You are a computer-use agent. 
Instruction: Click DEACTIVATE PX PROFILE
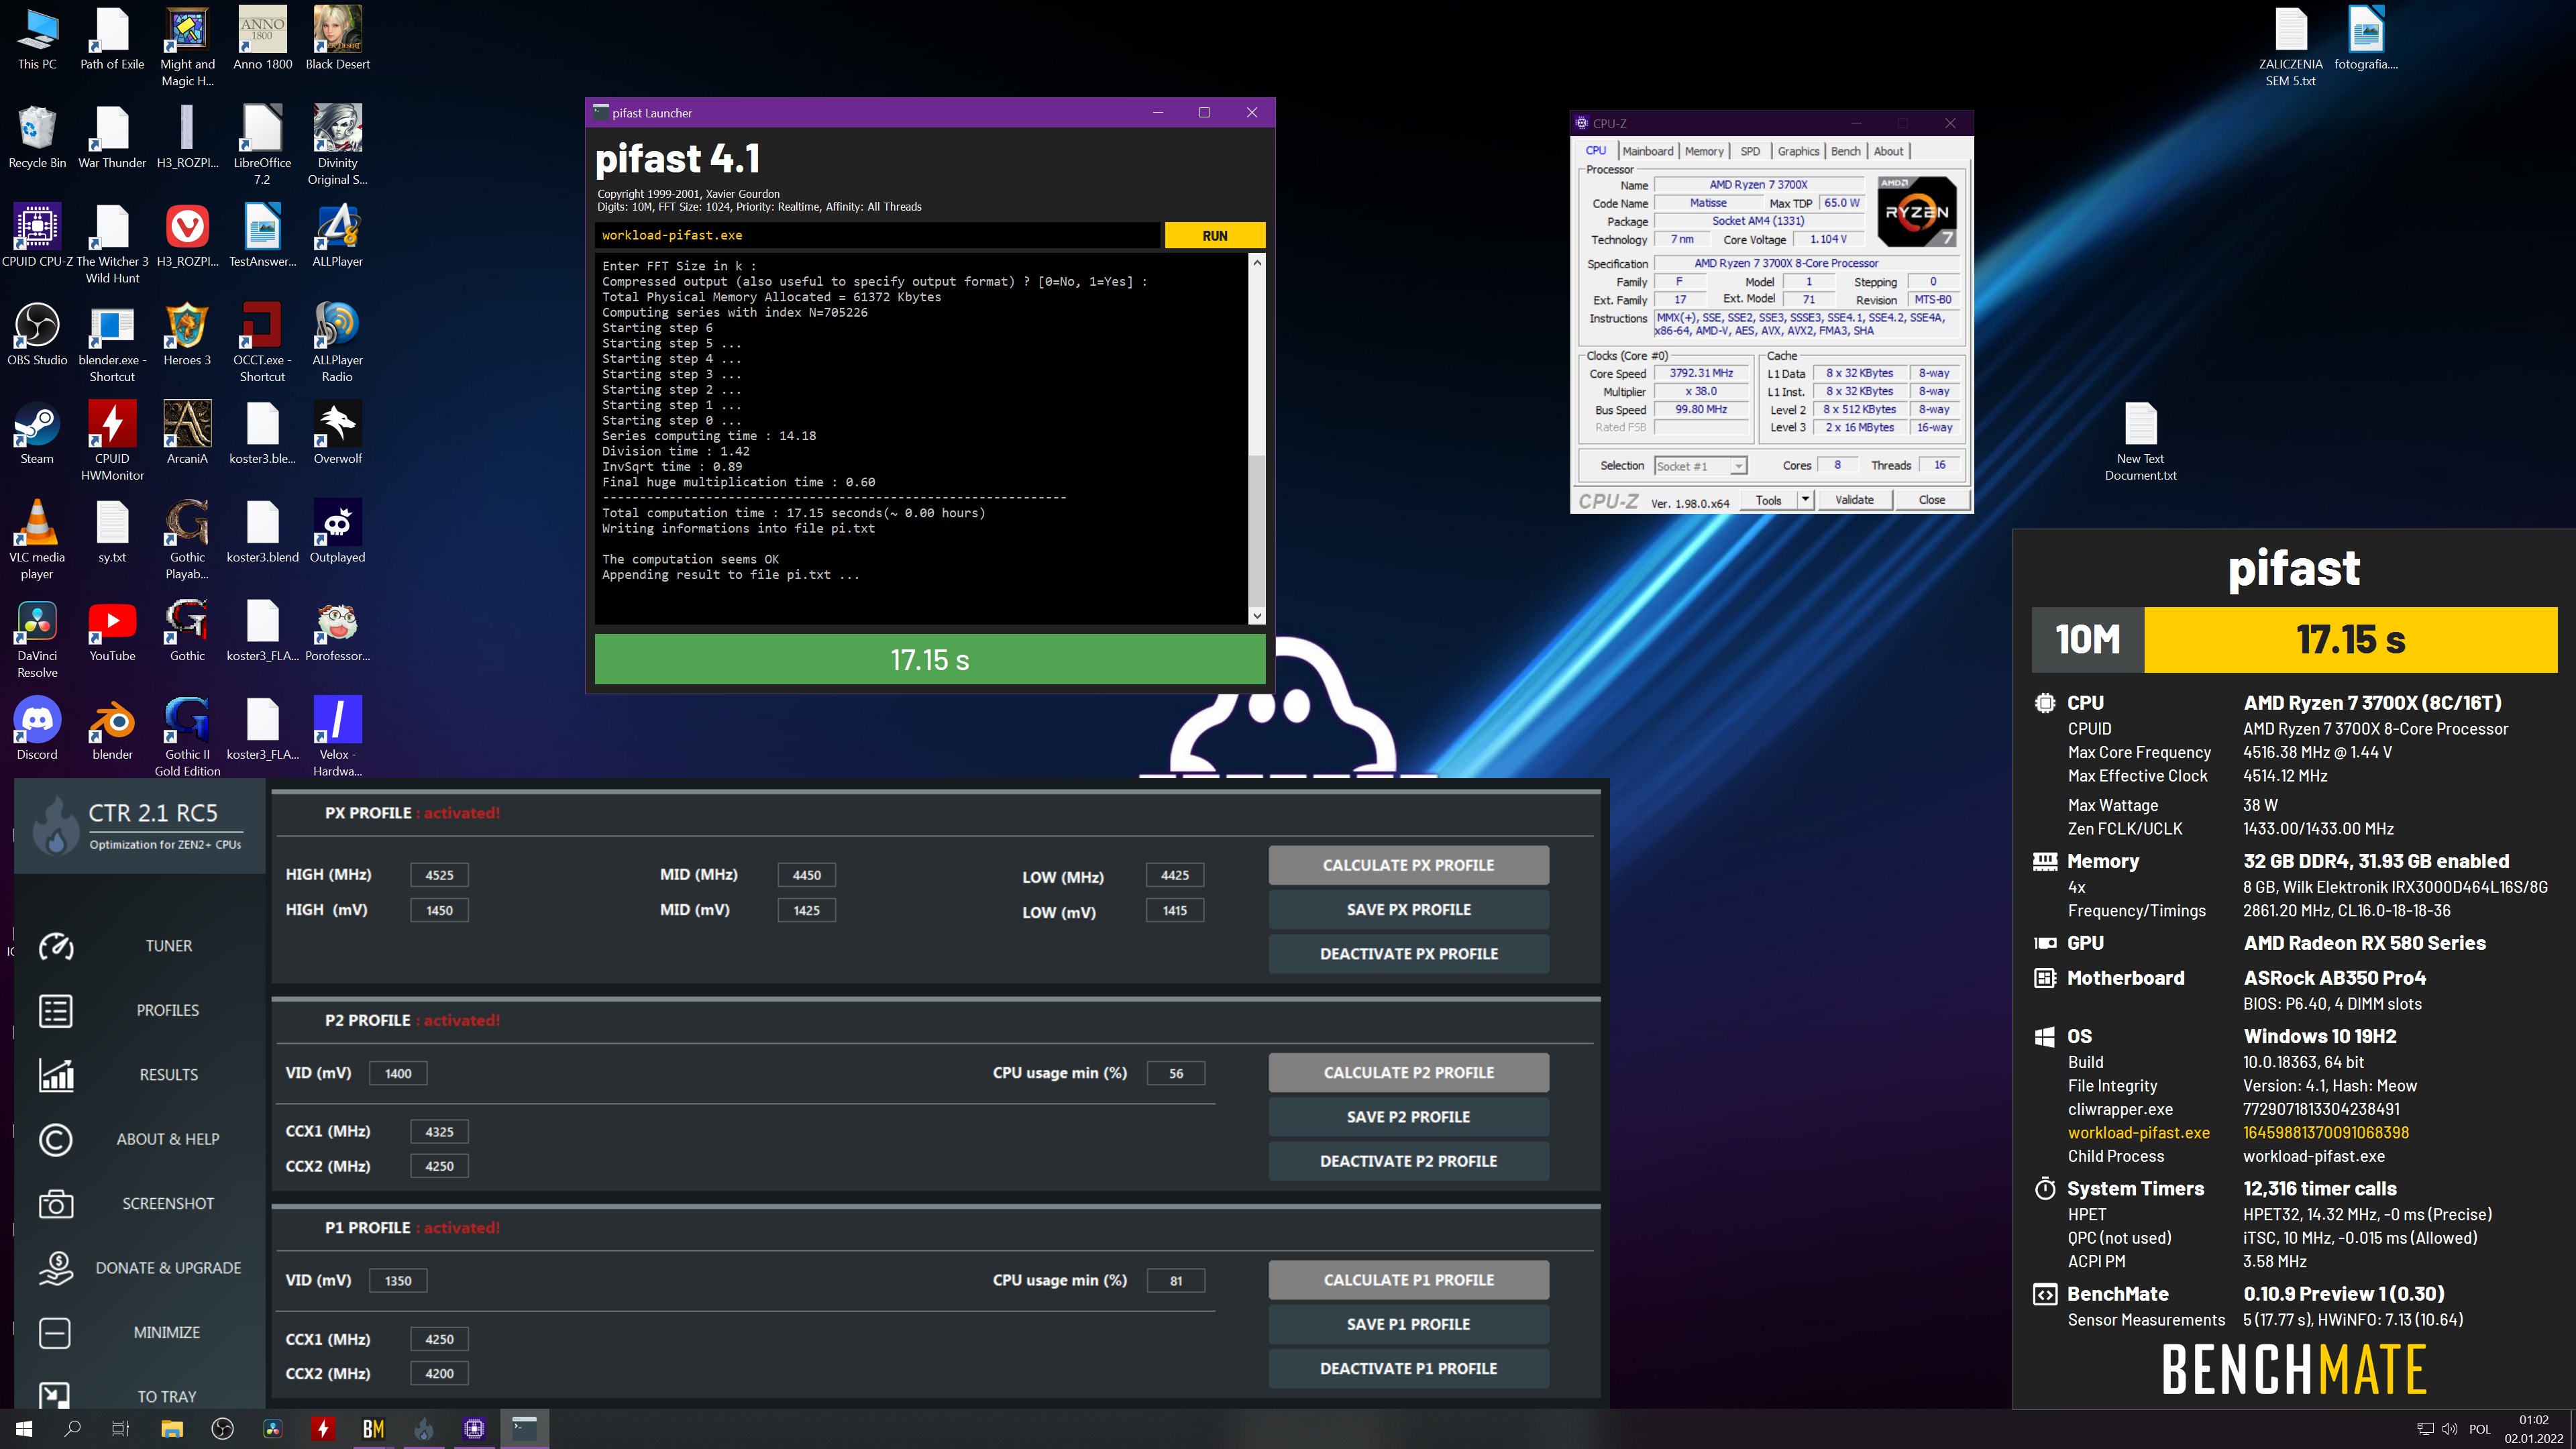1408,954
